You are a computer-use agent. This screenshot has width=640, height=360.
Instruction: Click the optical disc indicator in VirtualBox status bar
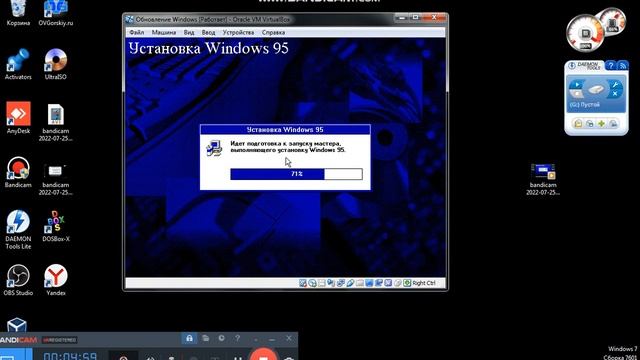[x=312, y=283]
